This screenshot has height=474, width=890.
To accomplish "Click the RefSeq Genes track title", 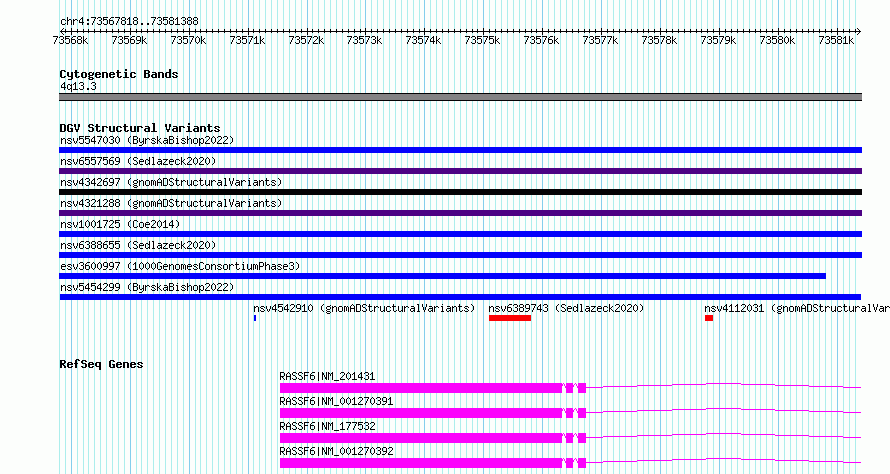I will (x=101, y=364).
